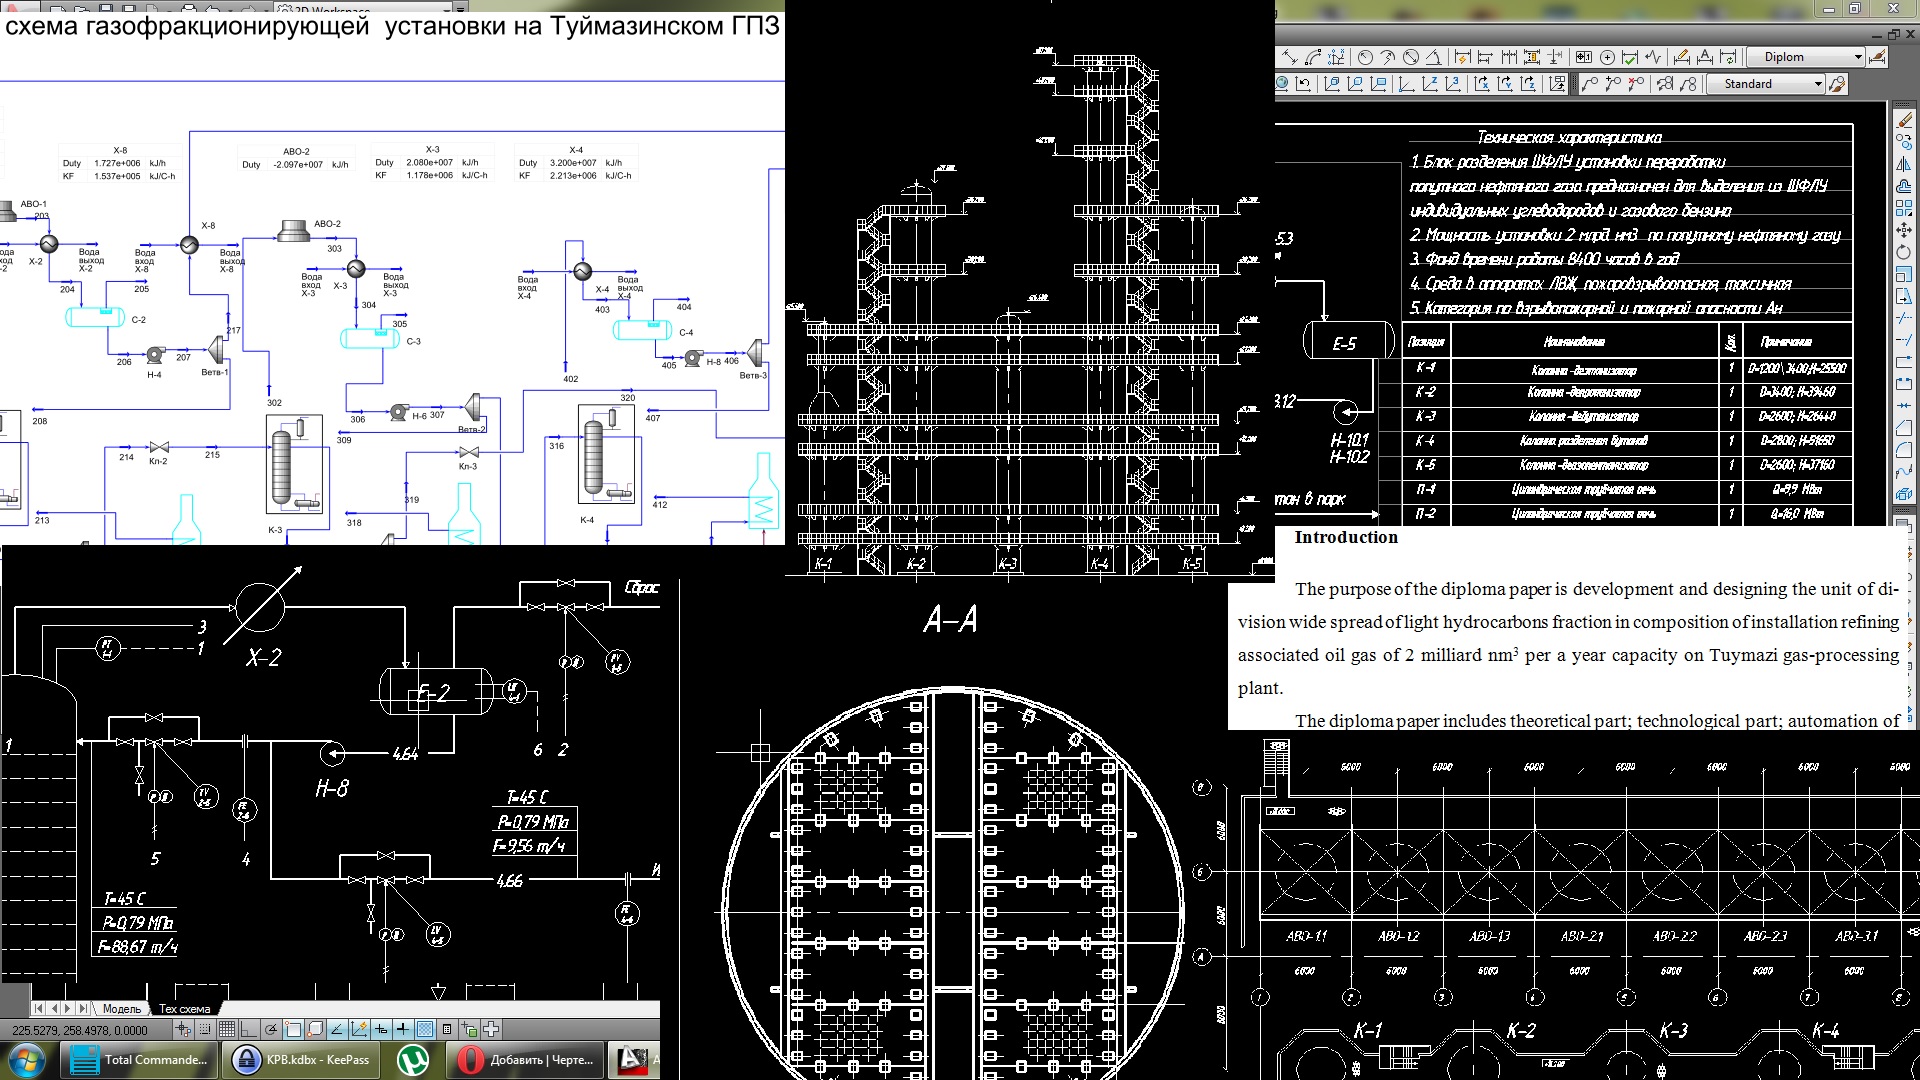The width and height of the screenshot is (1920, 1080).
Task: Select the Move tool
Action: point(1904,230)
